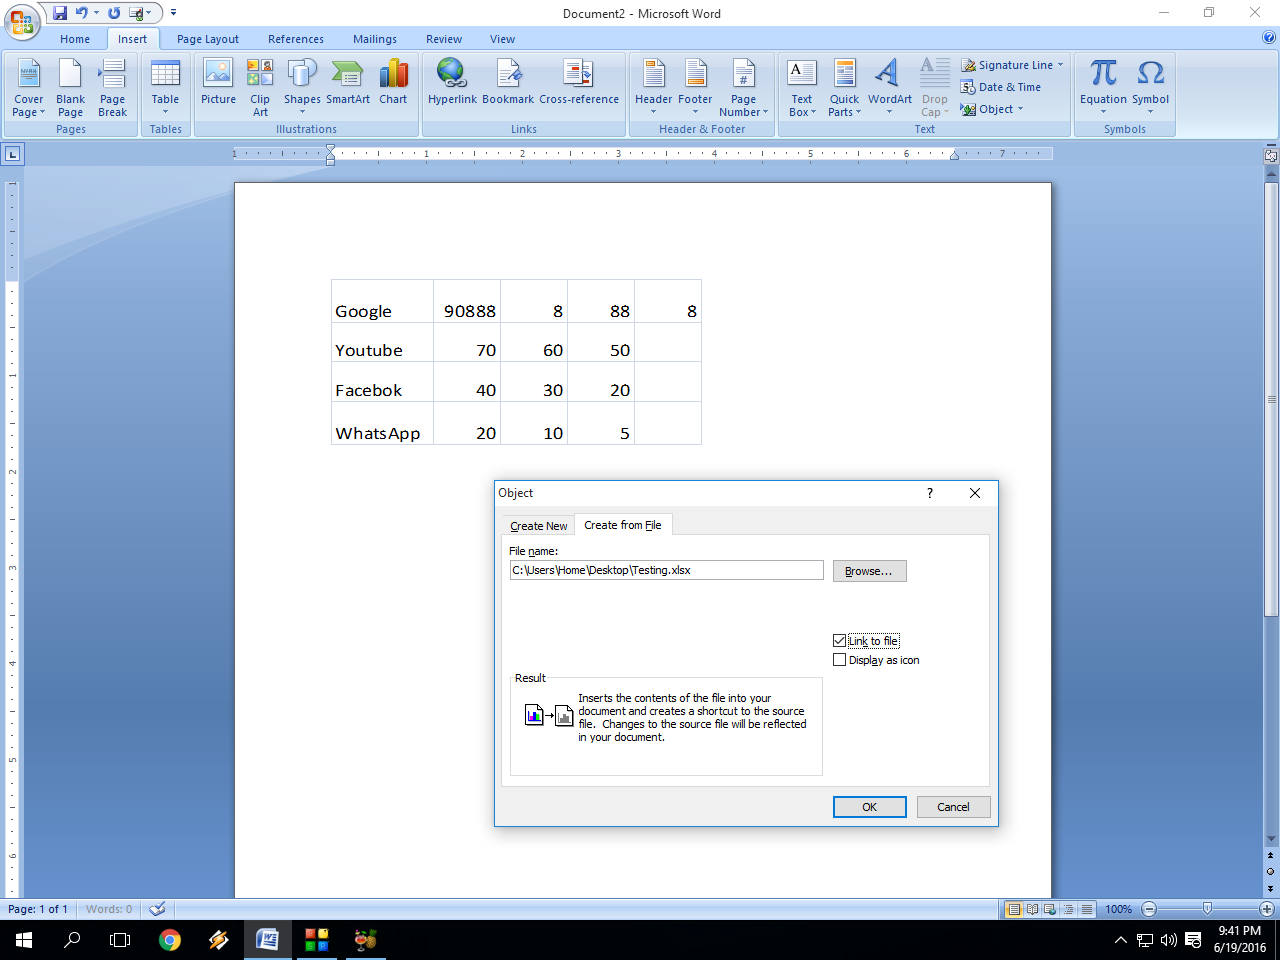Image resolution: width=1280 pixels, height=960 pixels.
Task: Open Object dialog help question mark
Action: (929, 493)
